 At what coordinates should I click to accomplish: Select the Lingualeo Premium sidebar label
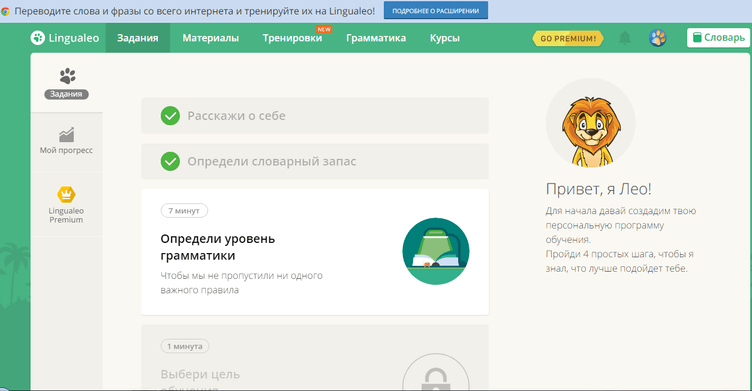[x=66, y=215]
